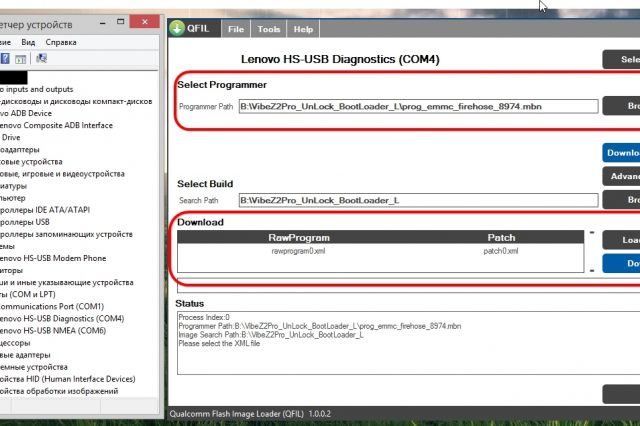Click the 'Please select the XML file' status line
The height and width of the screenshot is (426, 640).
click(x=219, y=344)
